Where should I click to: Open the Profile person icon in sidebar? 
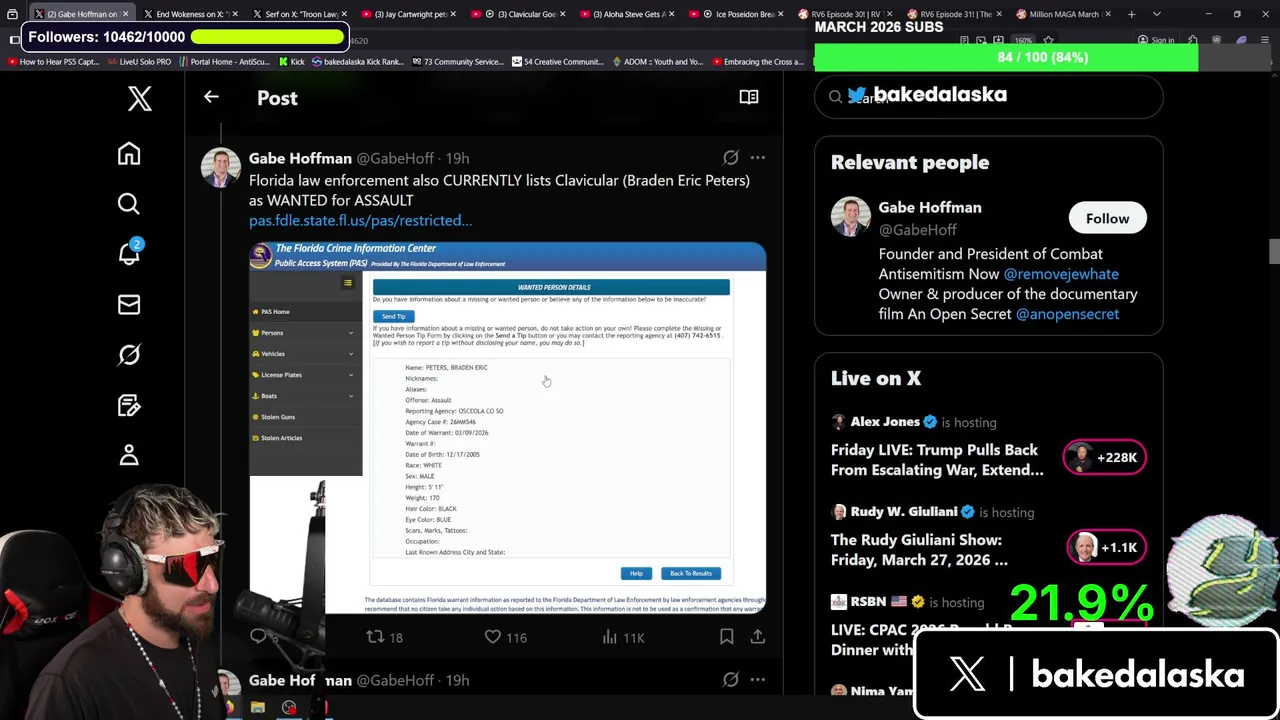click(129, 455)
